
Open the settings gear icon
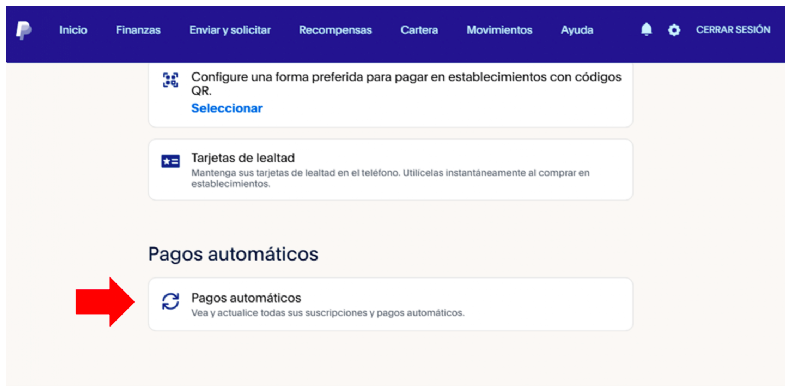pyautogui.click(x=674, y=30)
